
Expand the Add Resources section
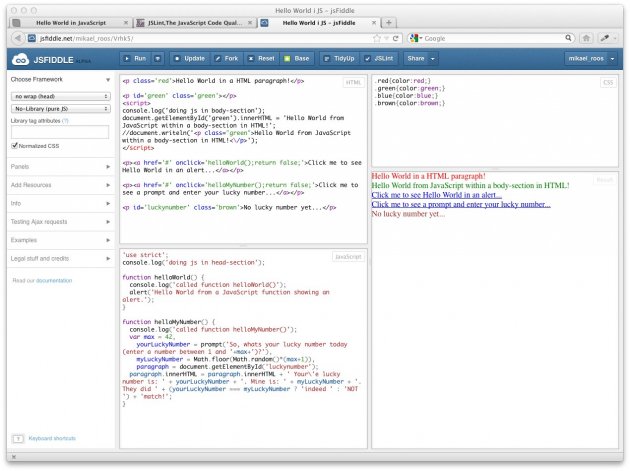click(x=60, y=185)
